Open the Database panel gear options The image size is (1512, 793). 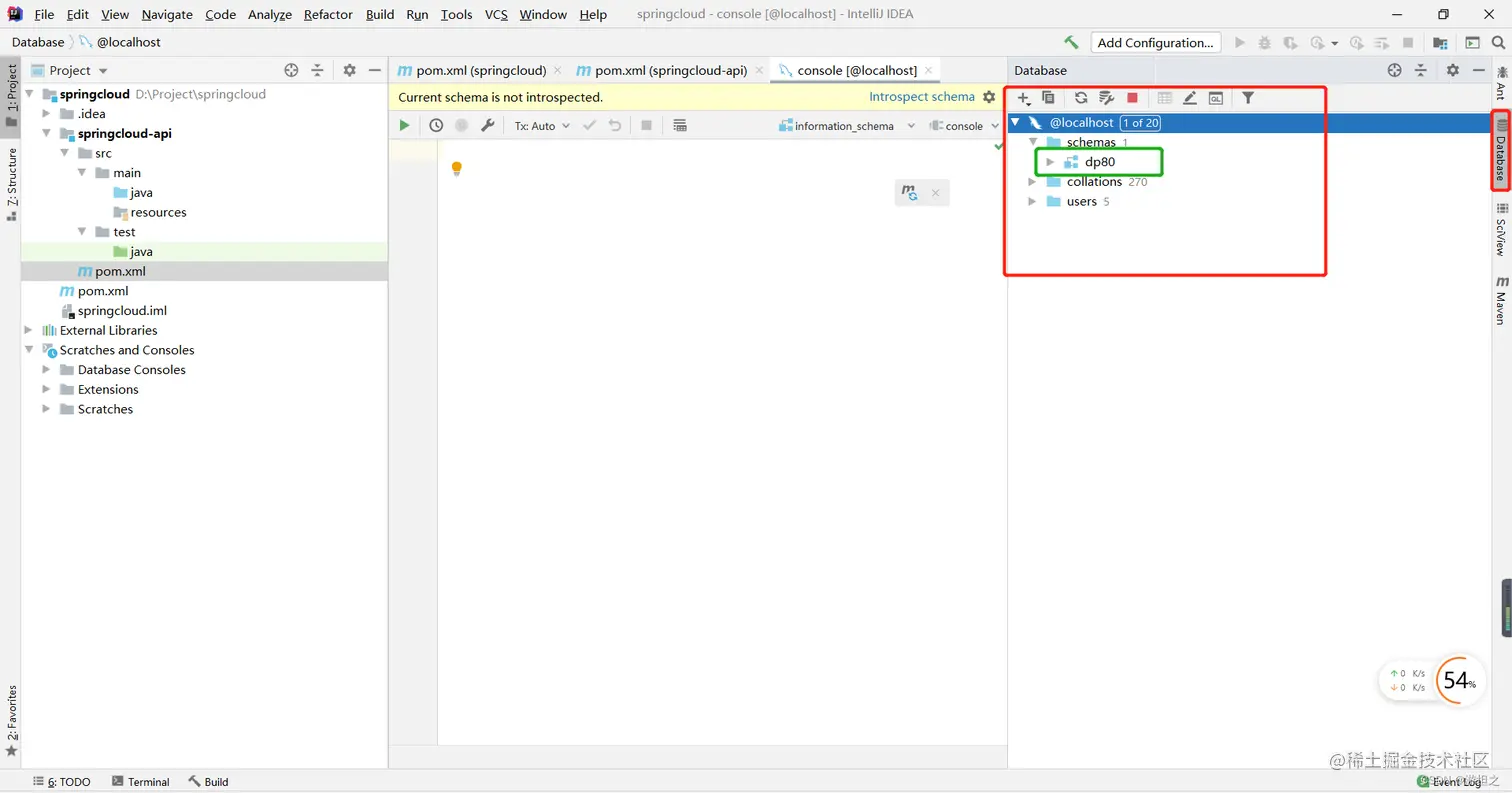[x=1452, y=70]
